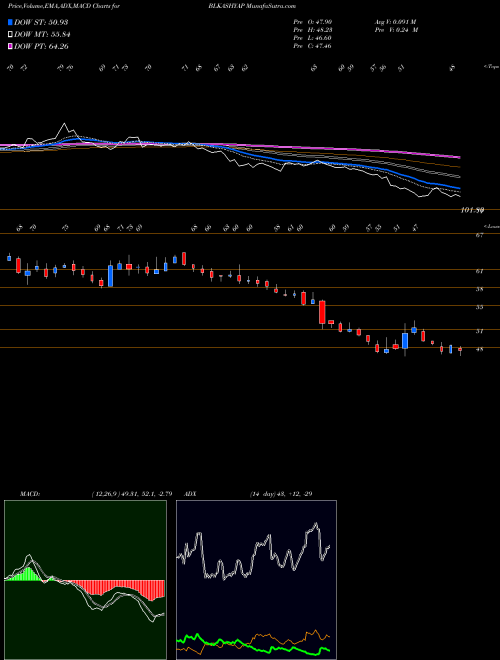The width and height of the screenshot is (500, 660).
Task: Select the 'DOW ST: 50.93' legend text
Action: pos(41,22)
